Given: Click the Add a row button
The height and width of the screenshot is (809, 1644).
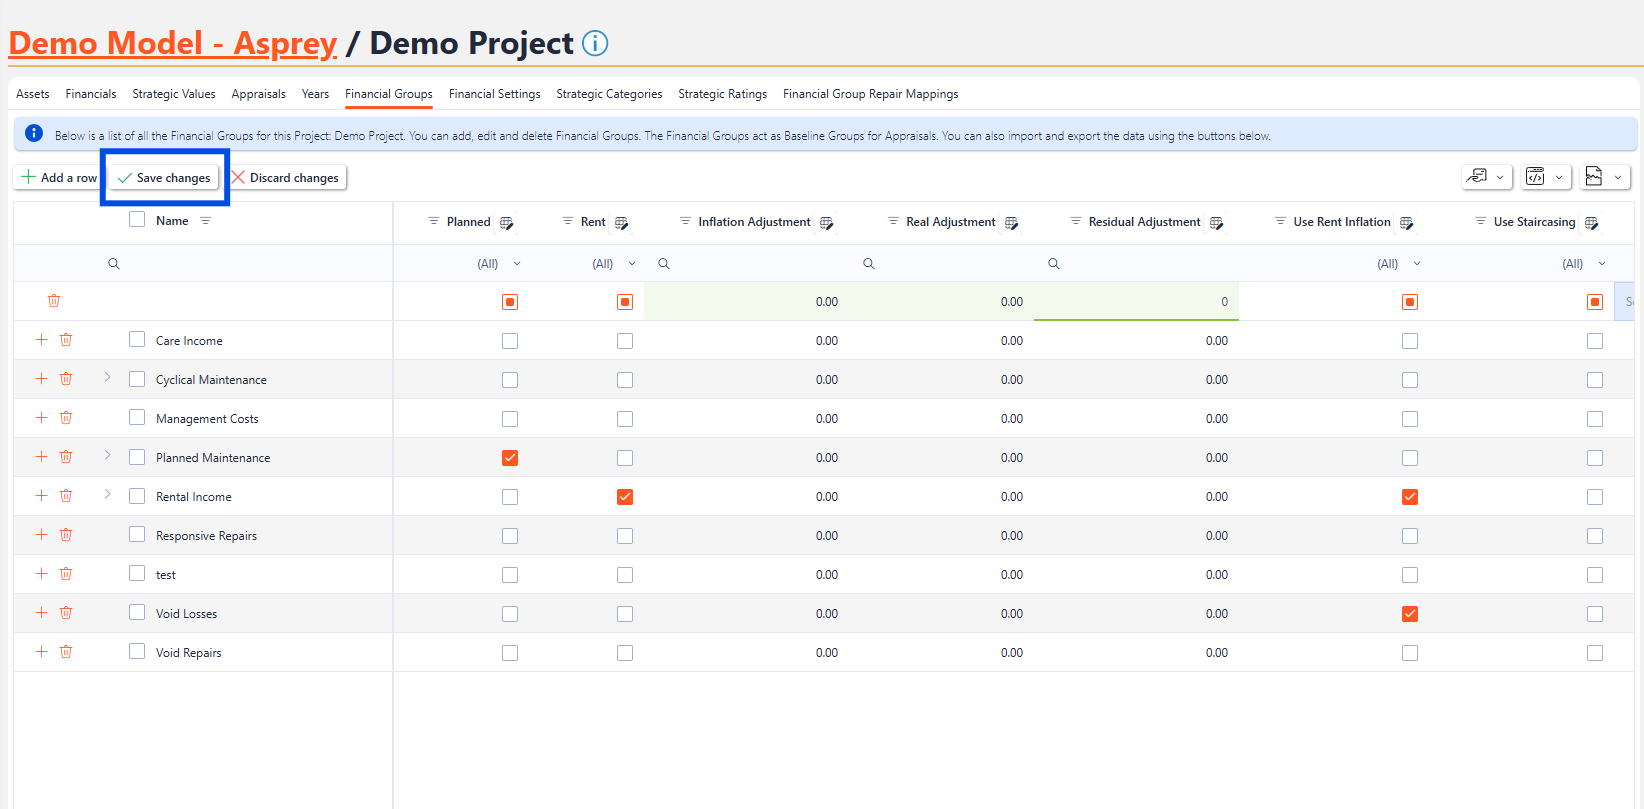Looking at the screenshot, I should tap(59, 178).
